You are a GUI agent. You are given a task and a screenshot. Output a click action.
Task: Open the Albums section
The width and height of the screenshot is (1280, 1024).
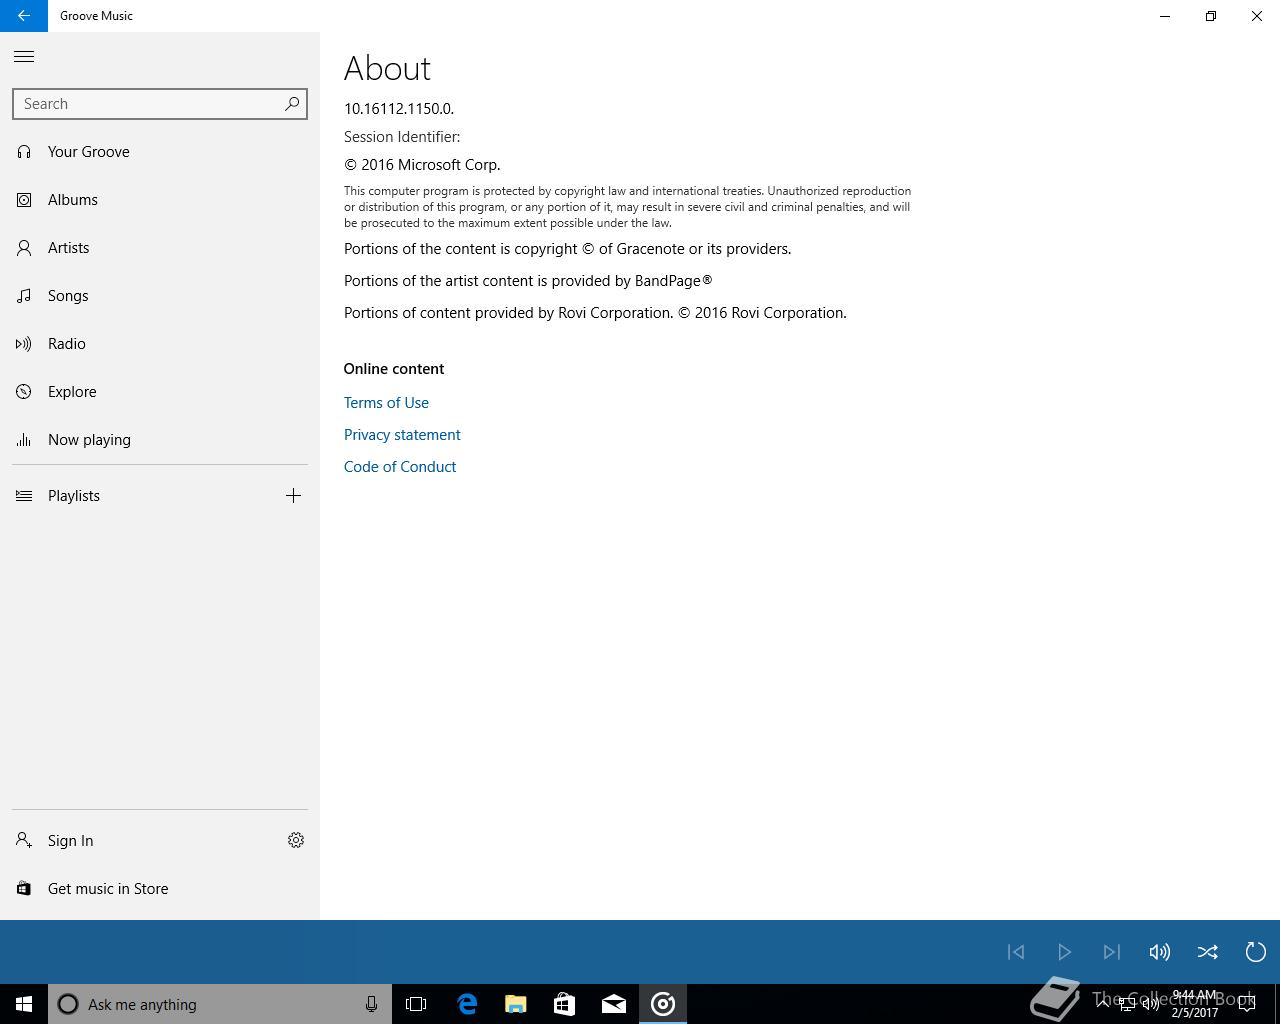pyautogui.click(x=160, y=200)
